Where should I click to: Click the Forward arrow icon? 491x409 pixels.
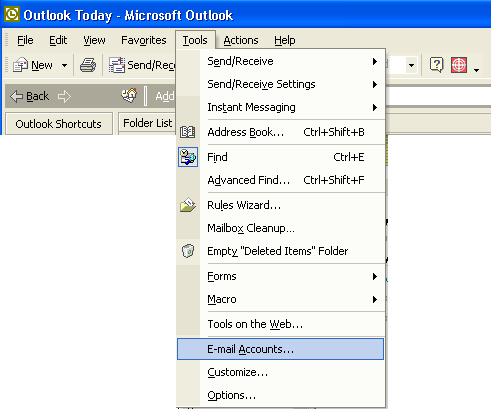coord(64,97)
